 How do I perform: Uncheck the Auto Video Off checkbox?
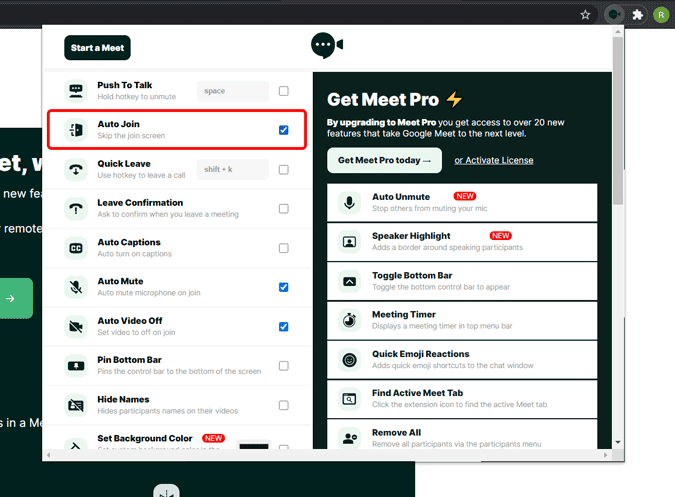click(x=284, y=327)
